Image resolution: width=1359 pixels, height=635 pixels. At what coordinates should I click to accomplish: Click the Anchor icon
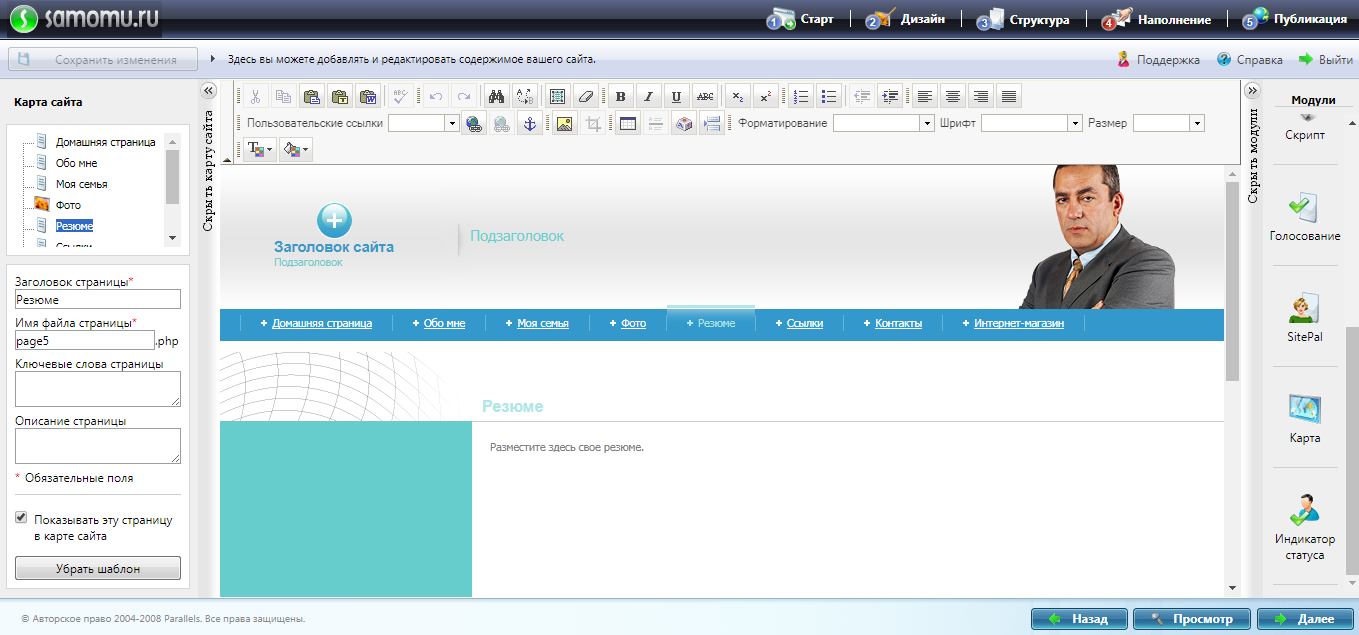click(531, 124)
